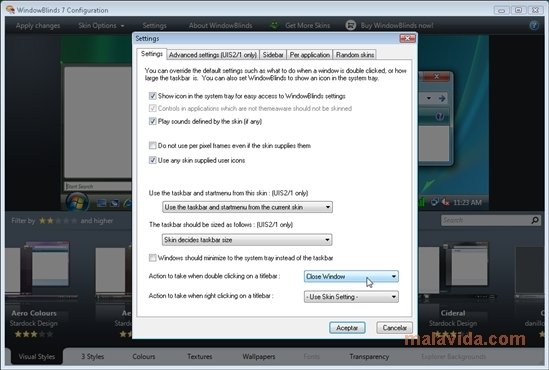This screenshot has width=549, height=370.
Task: Click muted volume icon in preview tray
Action: (445, 202)
